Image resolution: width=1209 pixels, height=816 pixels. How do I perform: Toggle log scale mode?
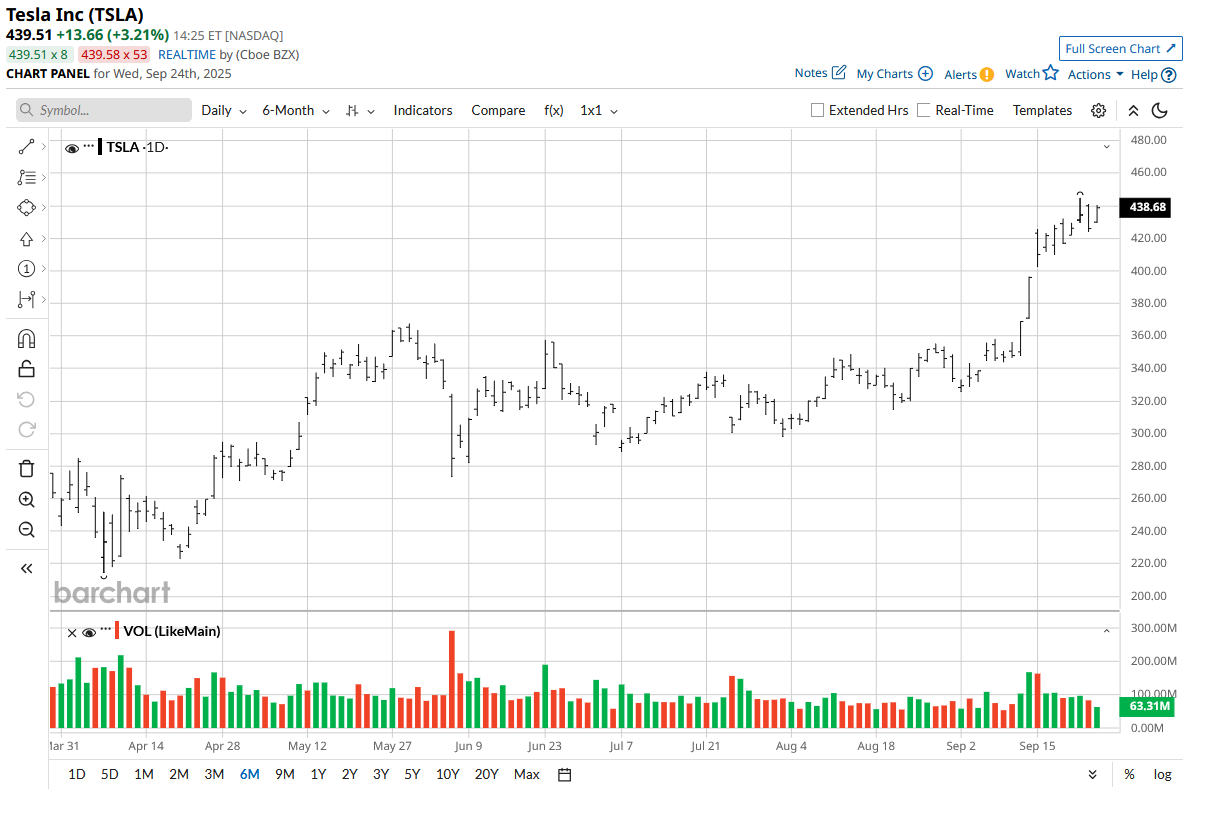coord(1162,774)
